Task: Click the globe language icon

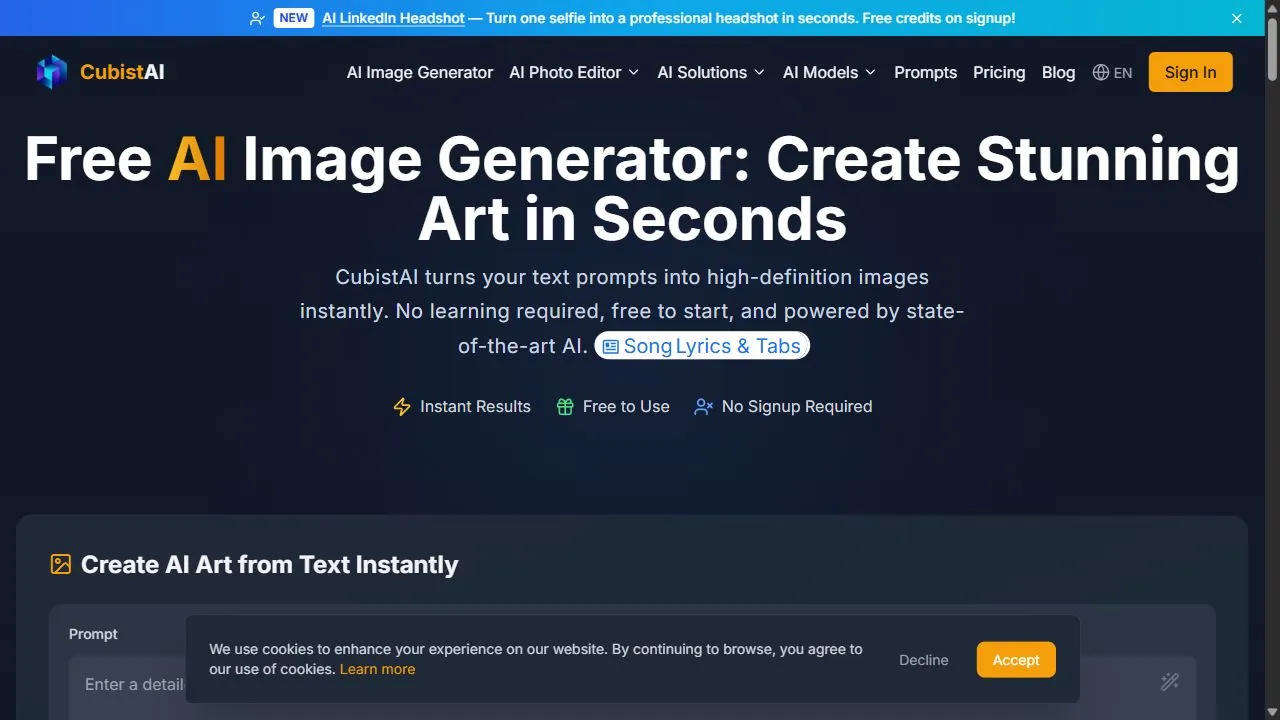Action: [1101, 72]
